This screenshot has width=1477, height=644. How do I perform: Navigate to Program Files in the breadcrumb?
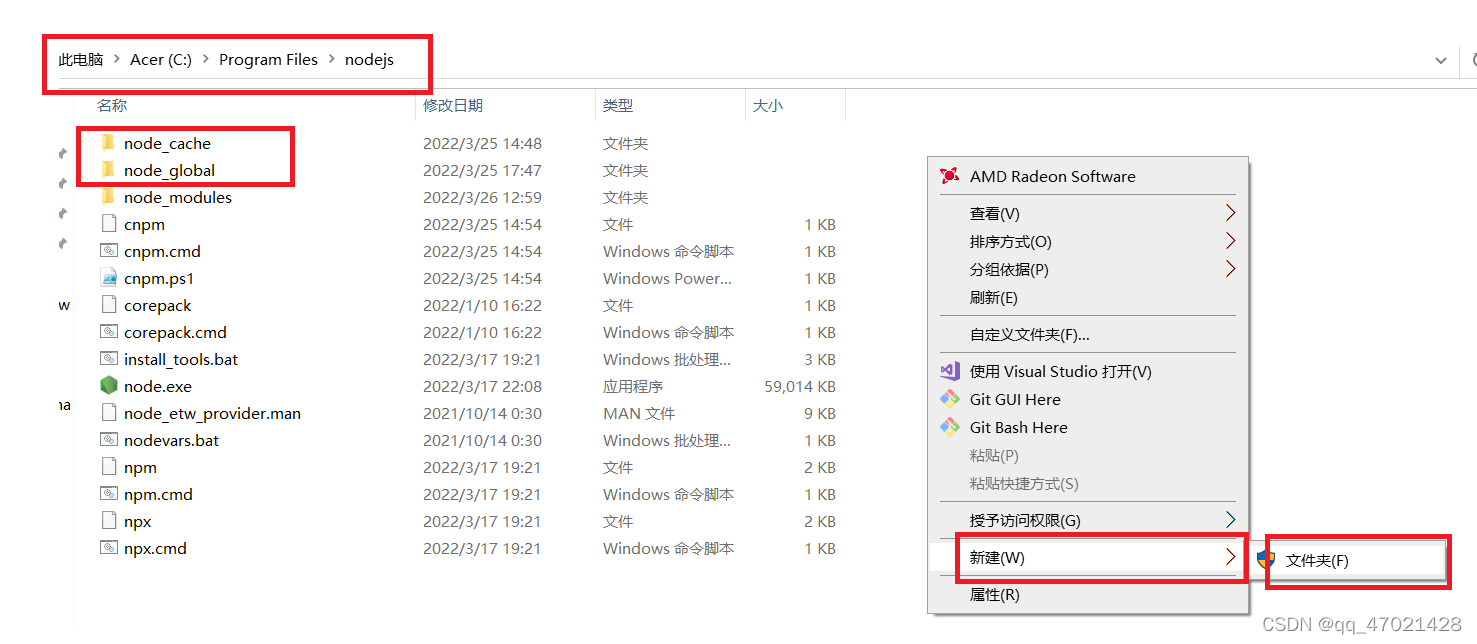[x=268, y=60]
